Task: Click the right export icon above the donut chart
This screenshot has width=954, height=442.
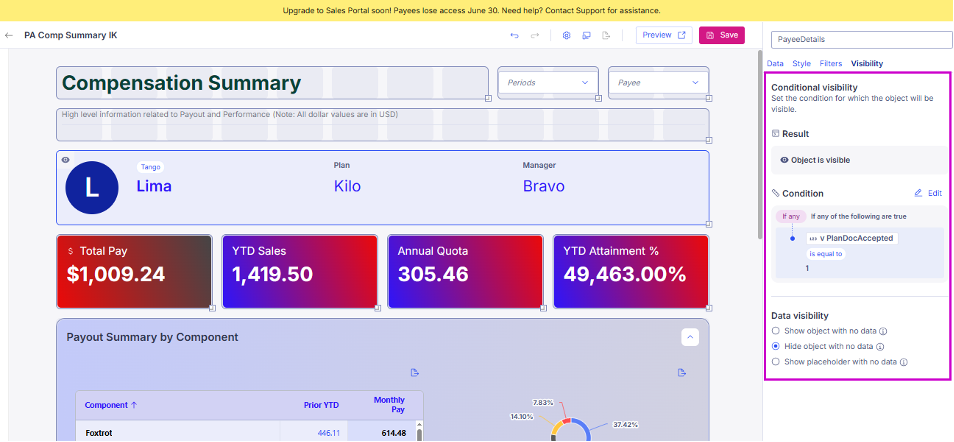Action: (x=681, y=373)
